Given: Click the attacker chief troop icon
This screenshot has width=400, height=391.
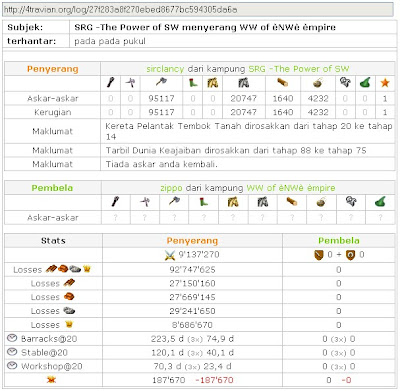Looking at the screenshot, I should 345,82.
